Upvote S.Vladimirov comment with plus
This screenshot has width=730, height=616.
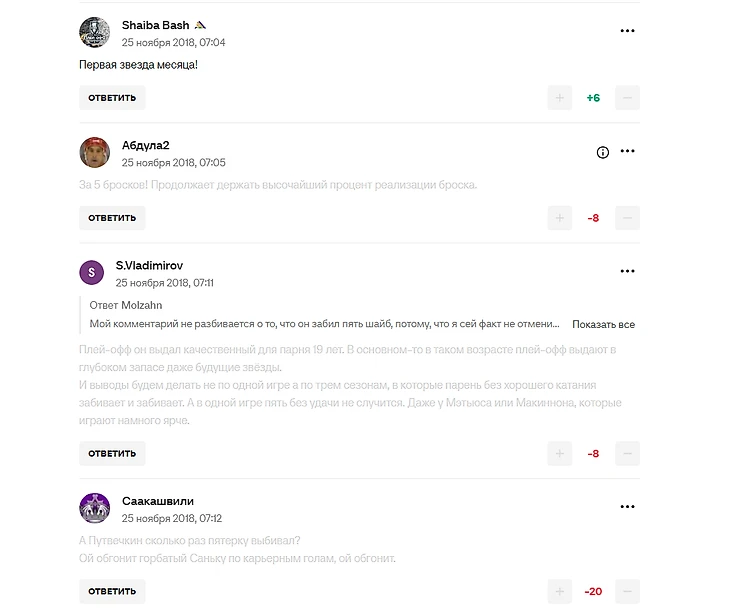click(x=560, y=454)
